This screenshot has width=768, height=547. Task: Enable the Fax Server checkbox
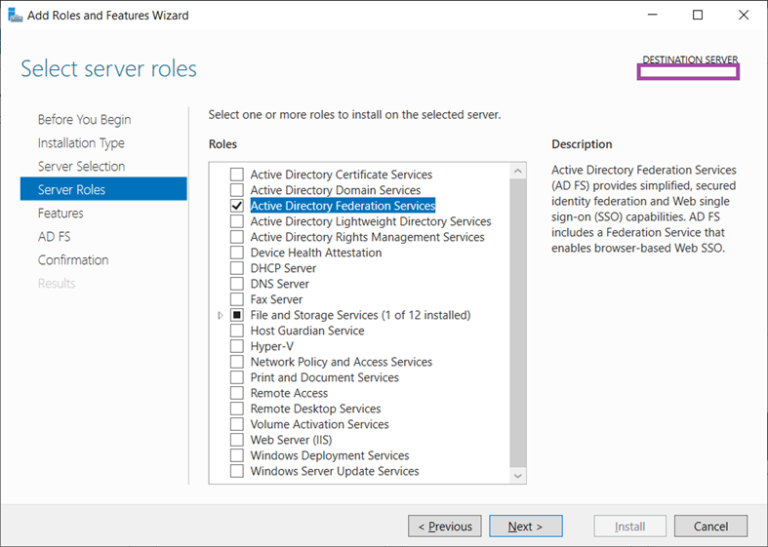[237, 299]
